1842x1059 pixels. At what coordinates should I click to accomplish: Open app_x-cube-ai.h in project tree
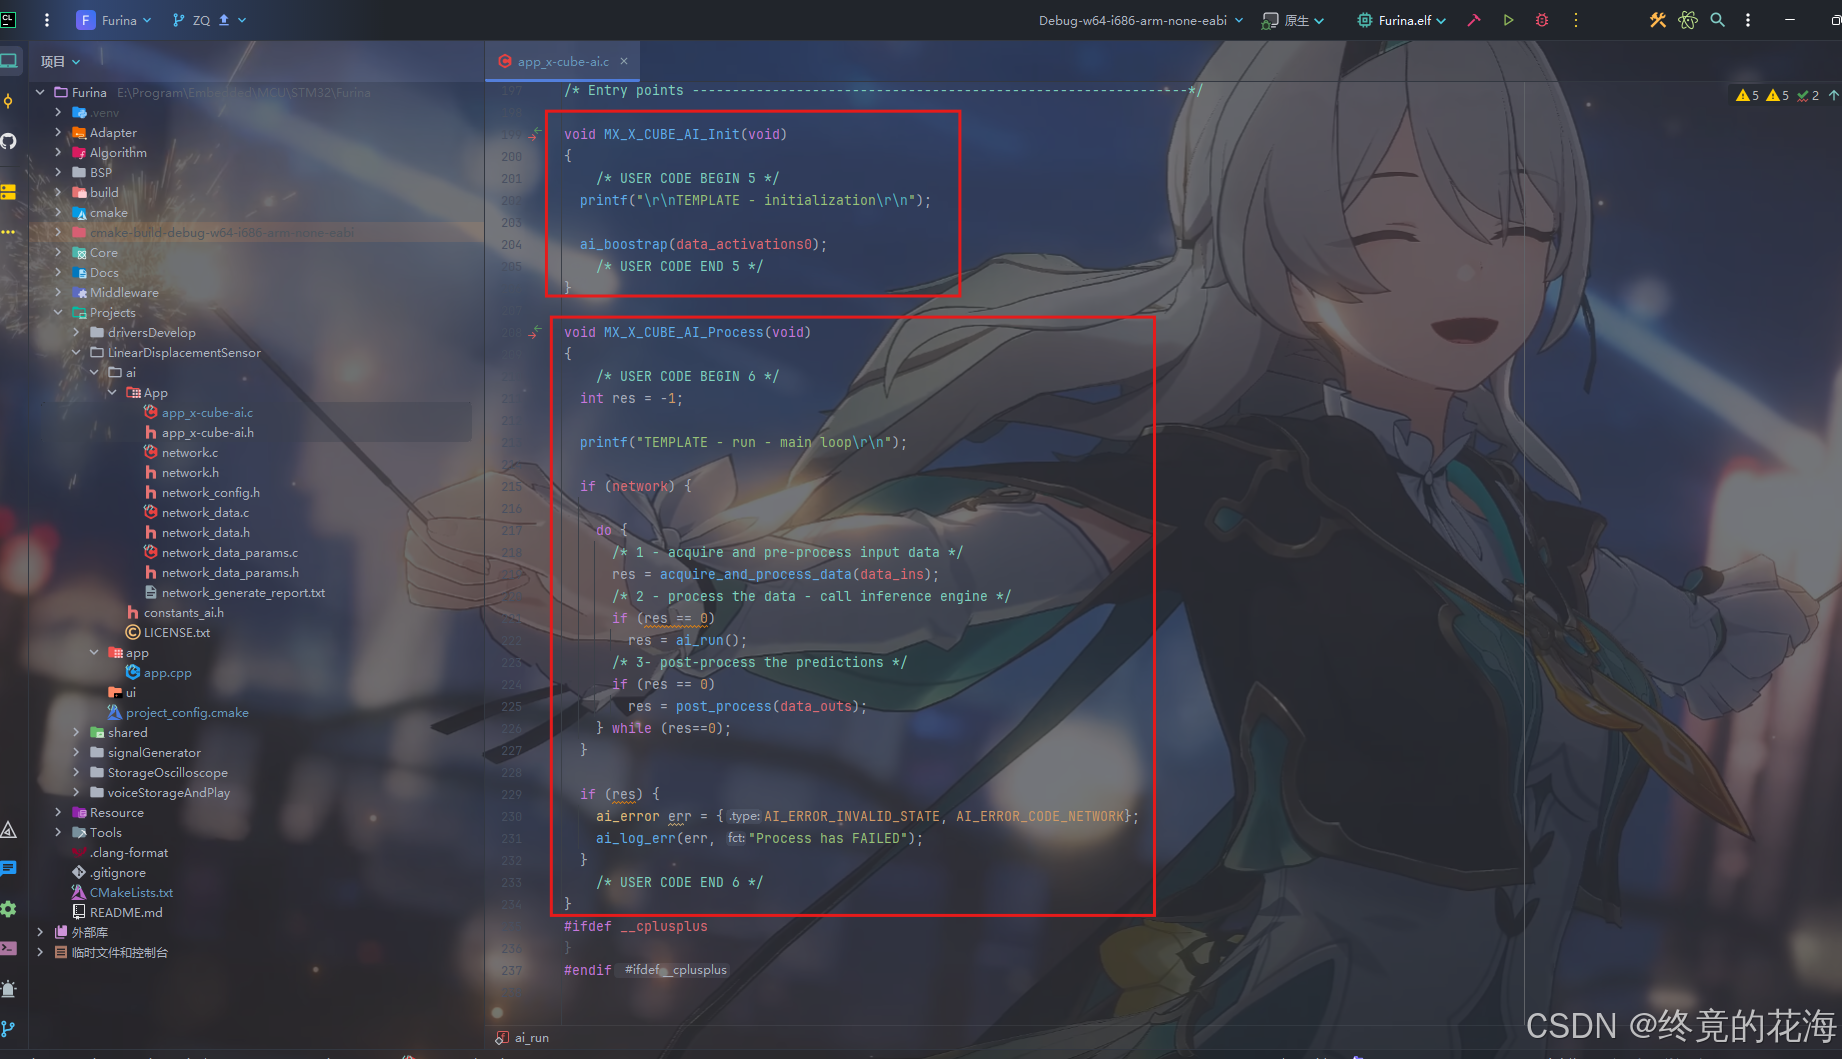(x=208, y=433)
